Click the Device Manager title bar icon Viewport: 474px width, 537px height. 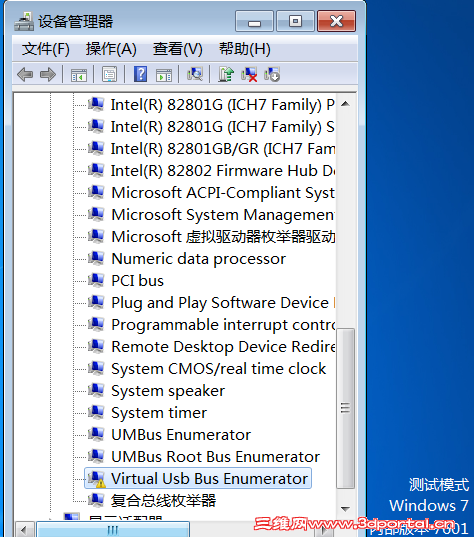pos(24,21)
